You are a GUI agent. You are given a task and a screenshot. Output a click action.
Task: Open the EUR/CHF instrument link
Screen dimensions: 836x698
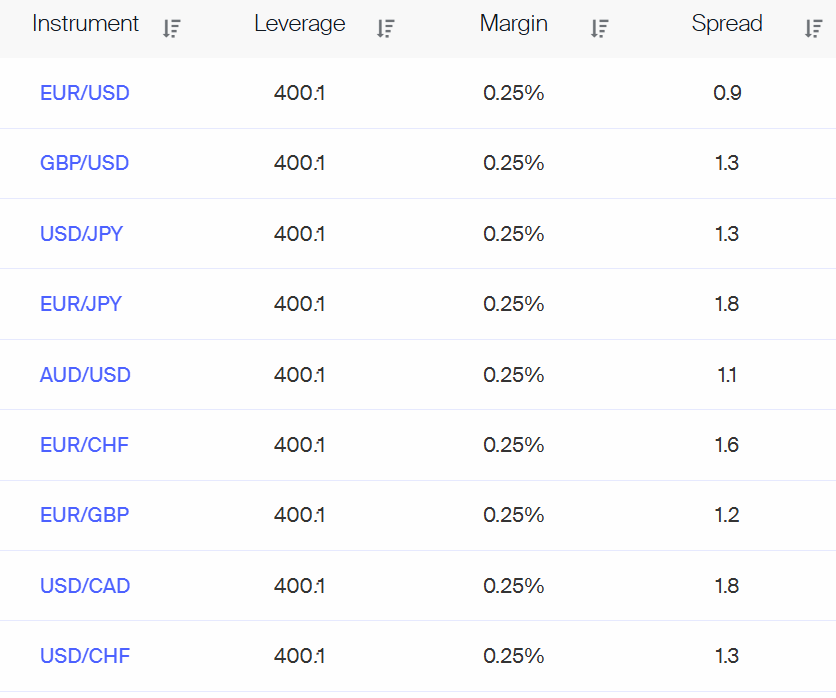[x=84, y=445]
